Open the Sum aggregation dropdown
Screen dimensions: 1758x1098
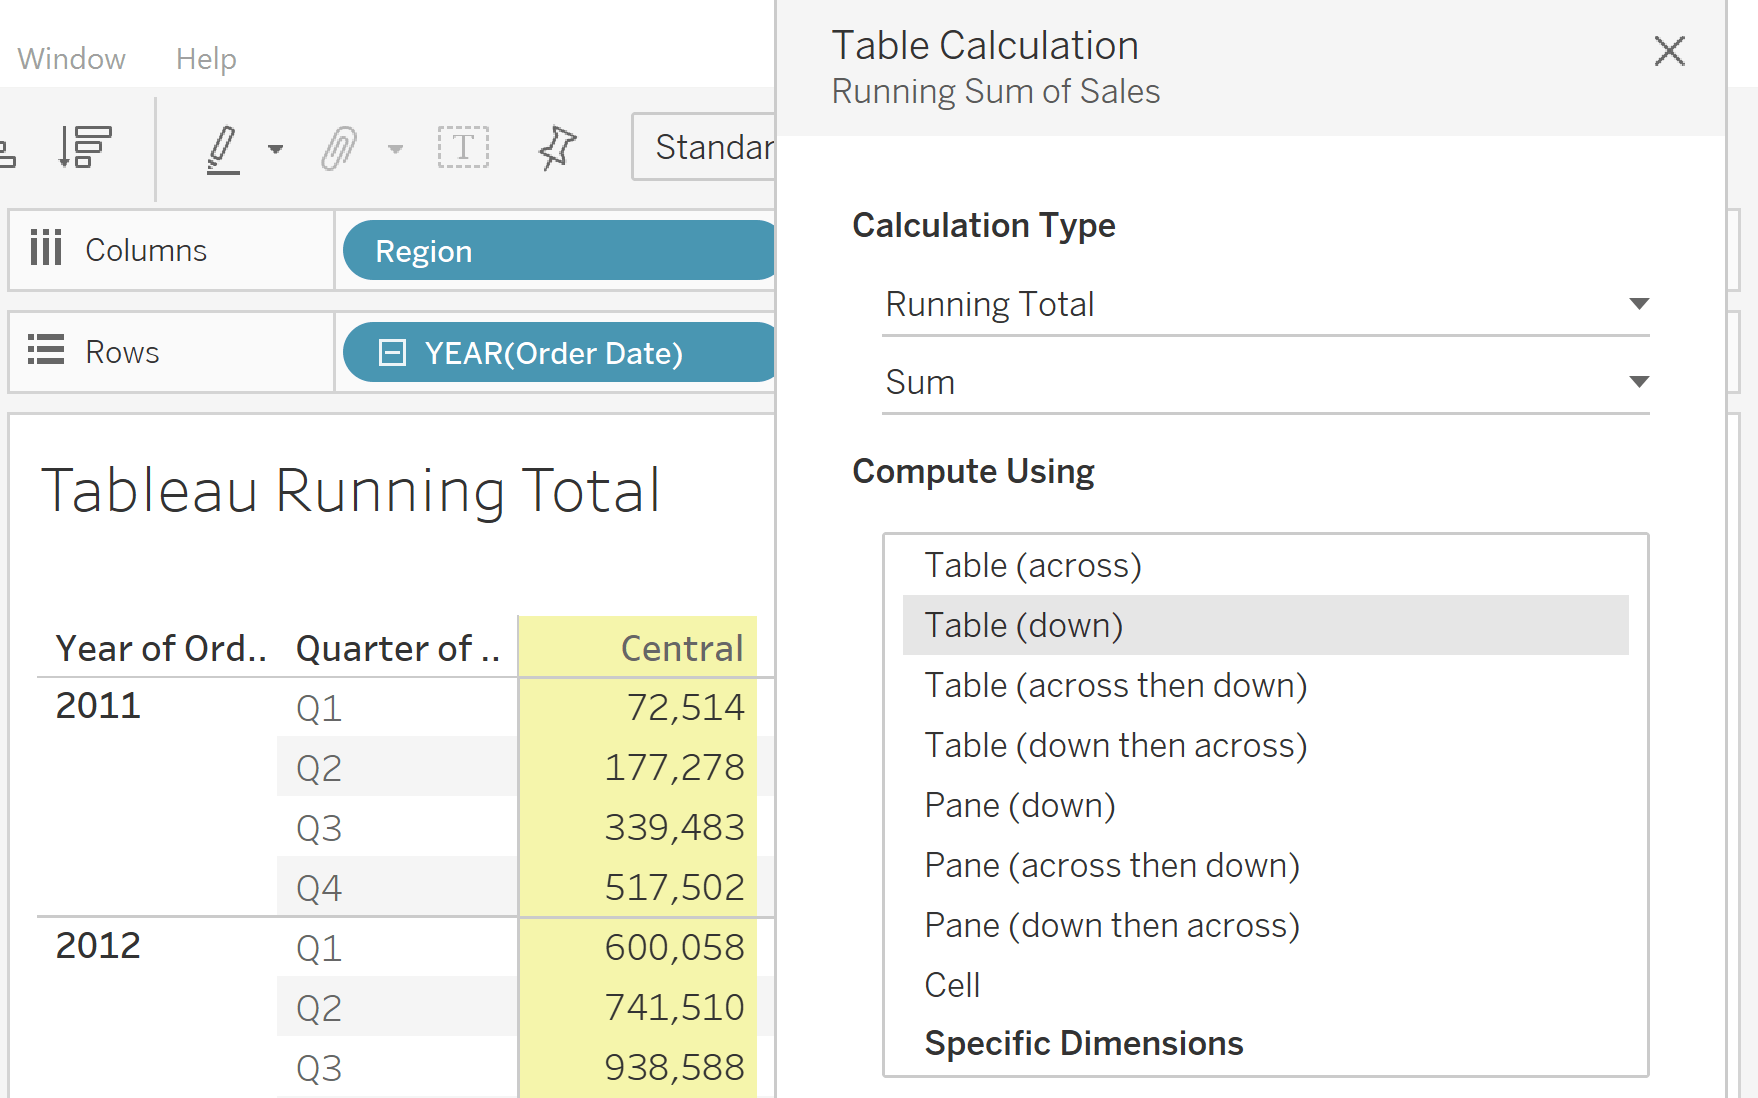point(1265,382)
